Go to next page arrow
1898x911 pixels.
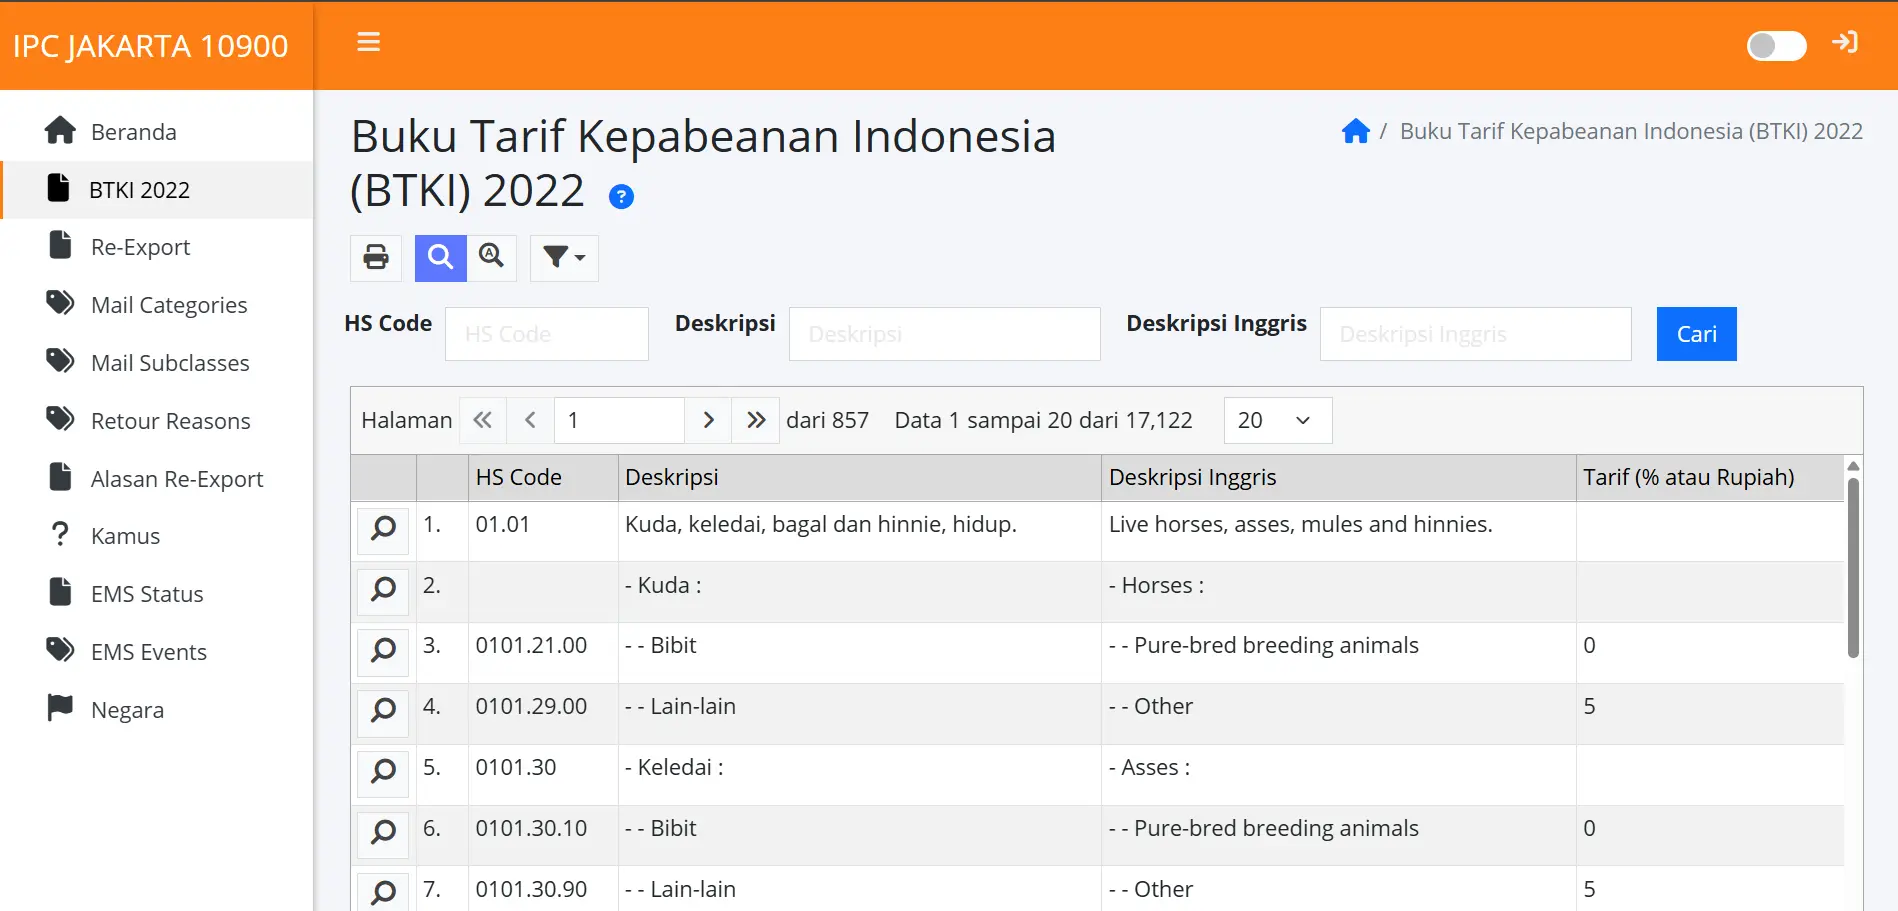[709, 420]
